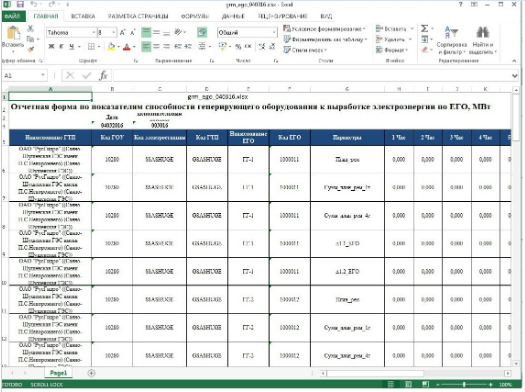Click the Paste clipboard icon
Viewport: 525px width, 392px height.
click(13, 33)
